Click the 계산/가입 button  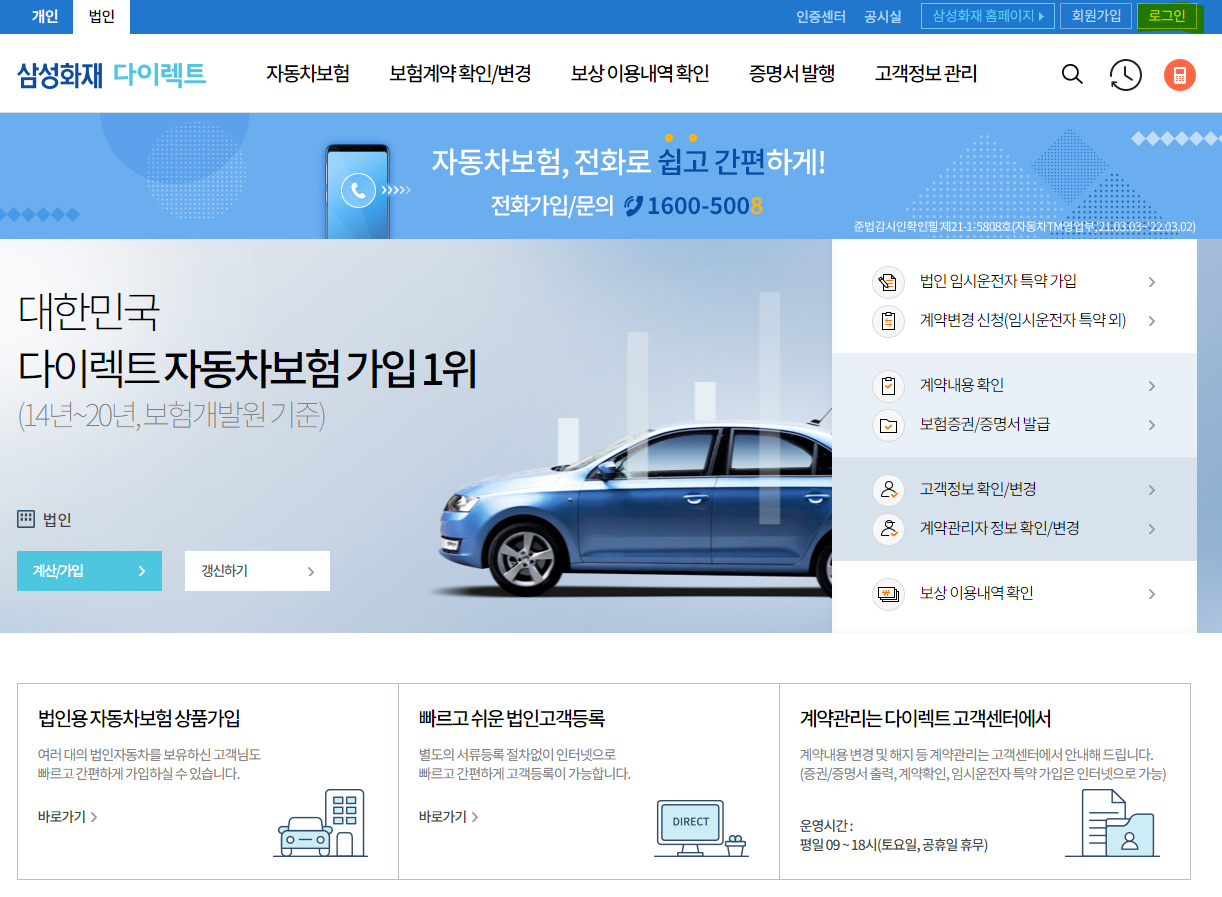(89, 571)
